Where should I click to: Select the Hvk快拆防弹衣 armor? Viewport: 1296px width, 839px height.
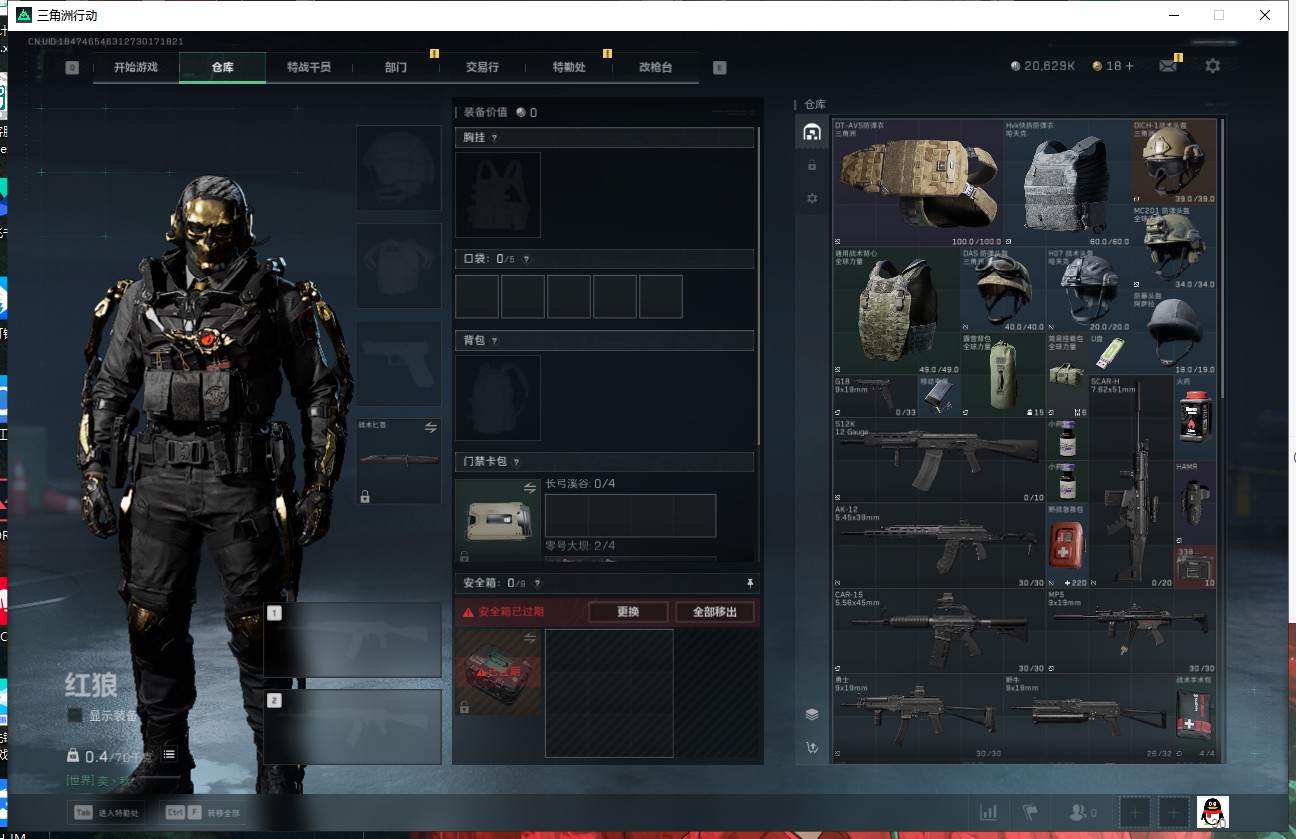[x=1067, y=183]
